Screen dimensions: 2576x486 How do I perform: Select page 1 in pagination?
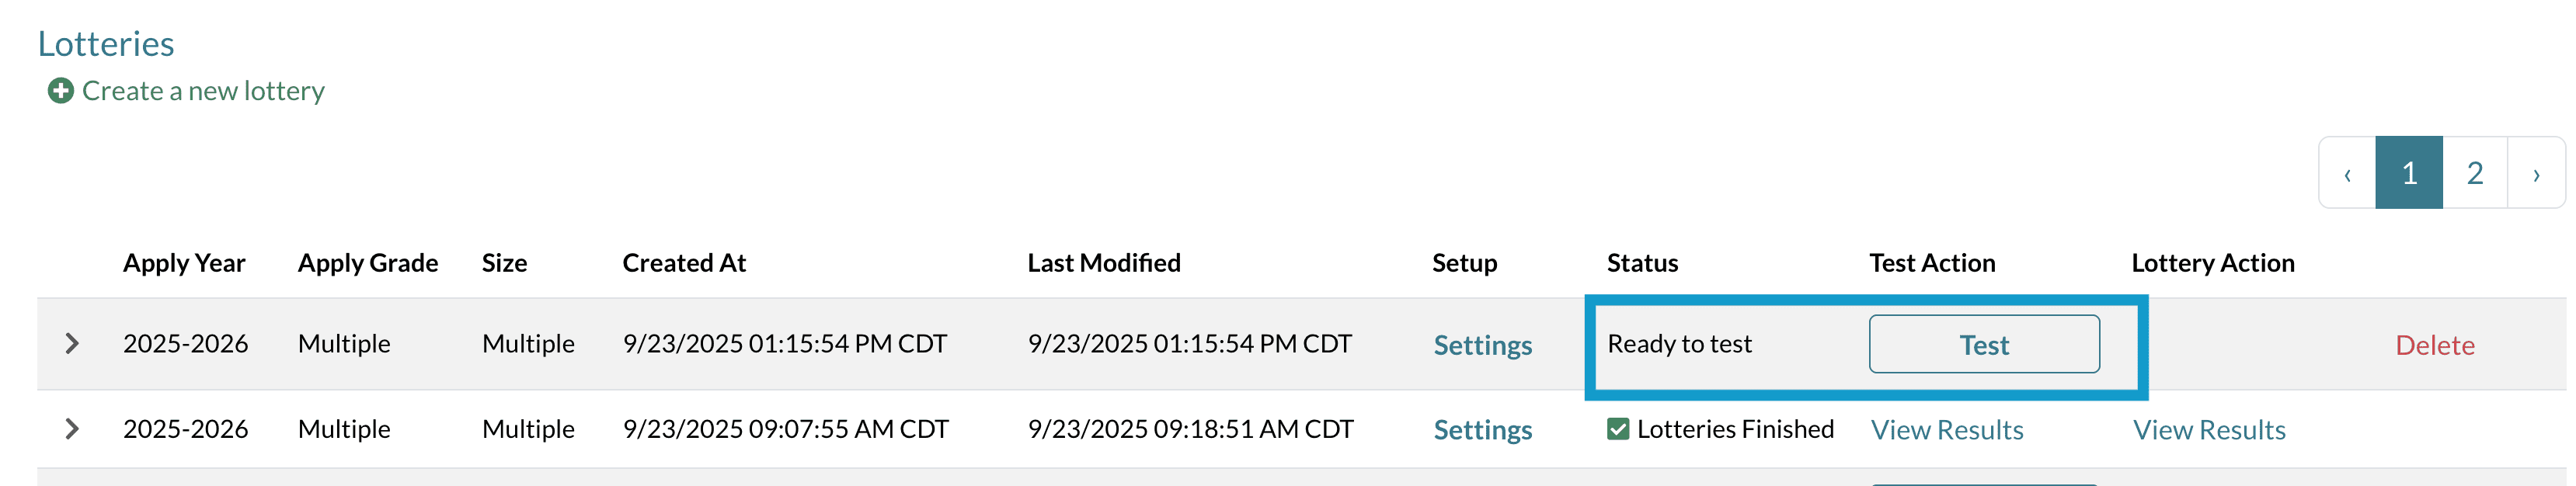2409,173
